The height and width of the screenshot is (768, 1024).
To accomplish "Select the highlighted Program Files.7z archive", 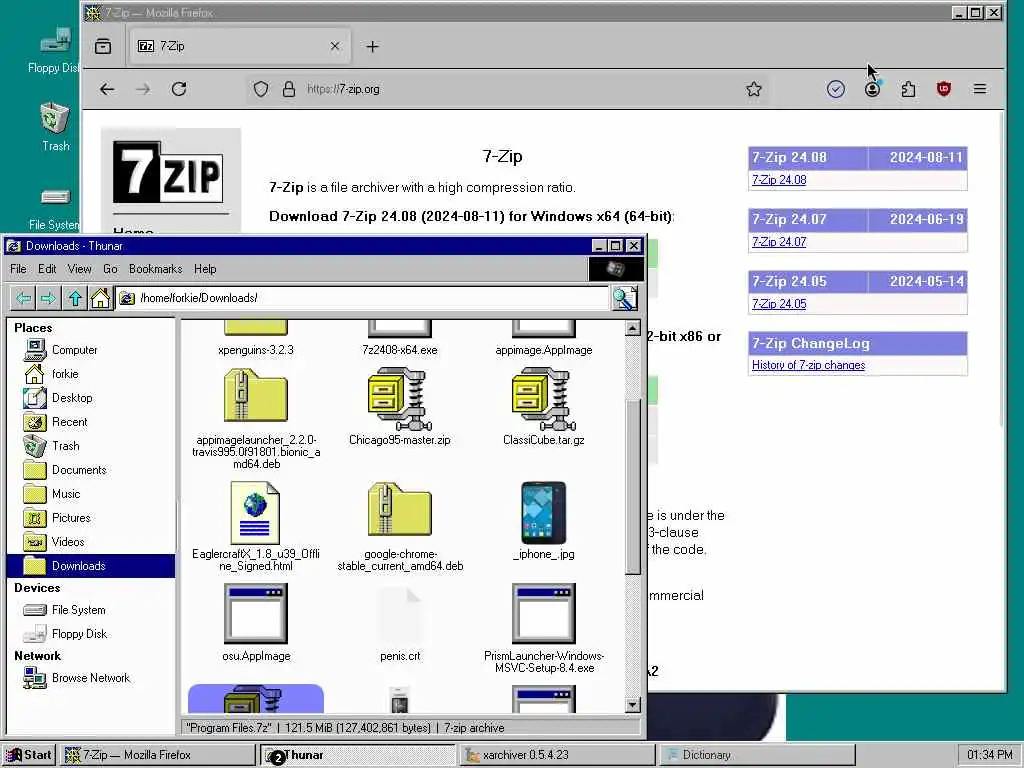I will (x=256, y=699).
